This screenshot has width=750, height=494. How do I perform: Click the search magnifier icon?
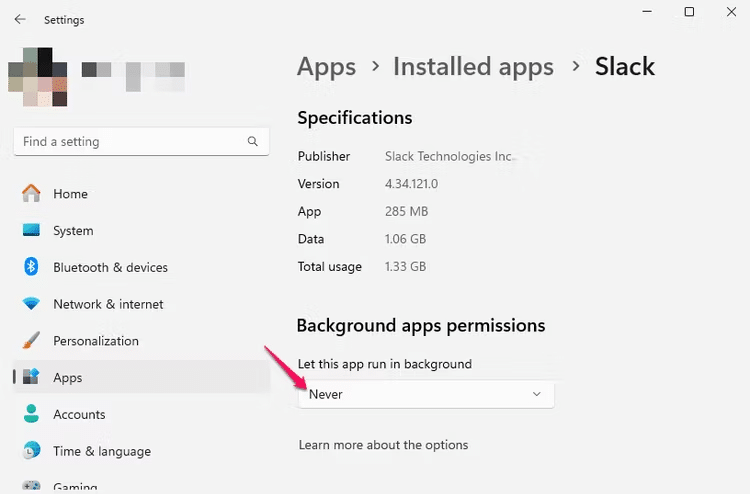[253, 142]
